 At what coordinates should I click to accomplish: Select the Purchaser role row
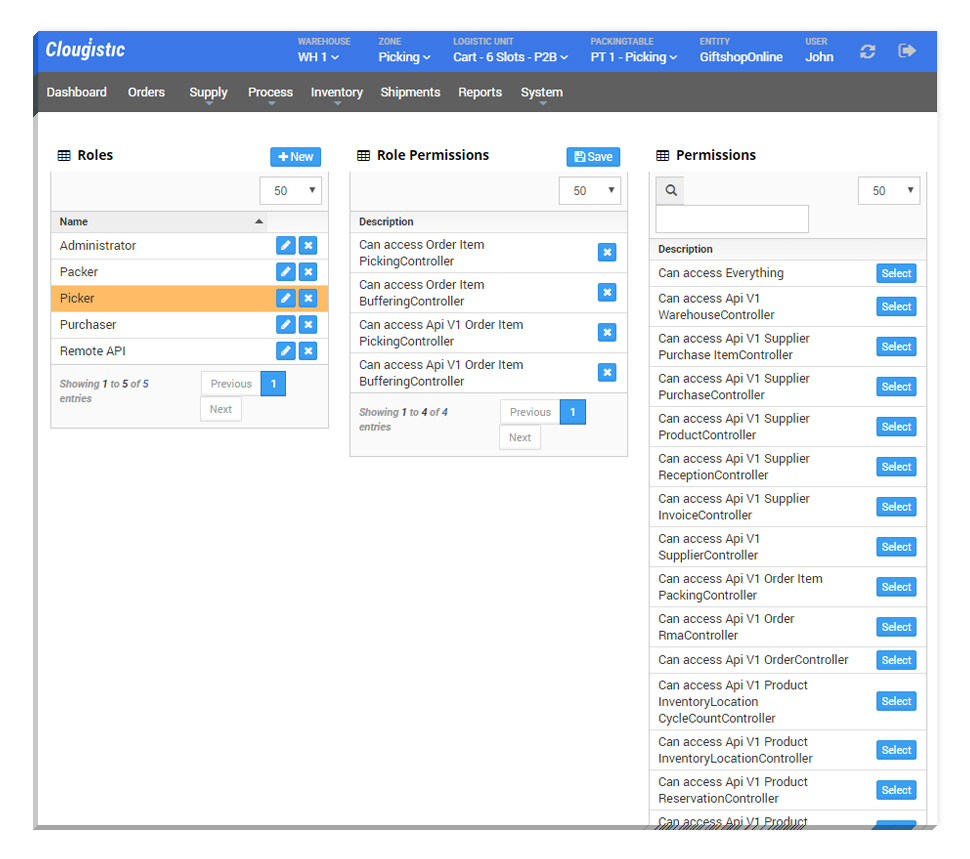pyautogui.click(x=189, y=325)
